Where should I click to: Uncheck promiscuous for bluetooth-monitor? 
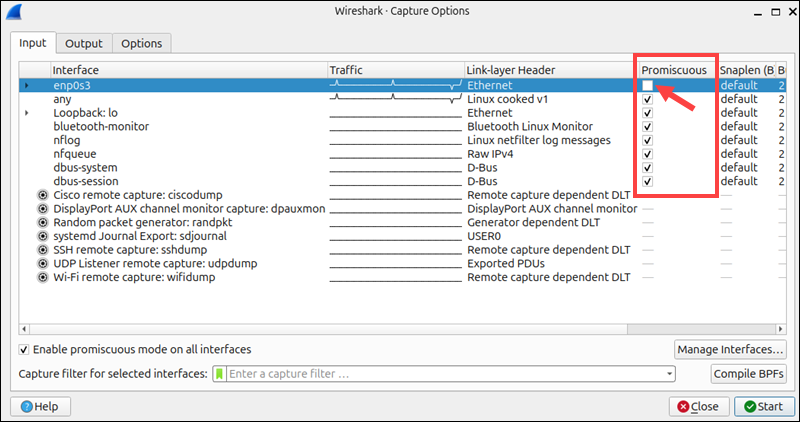647,127
